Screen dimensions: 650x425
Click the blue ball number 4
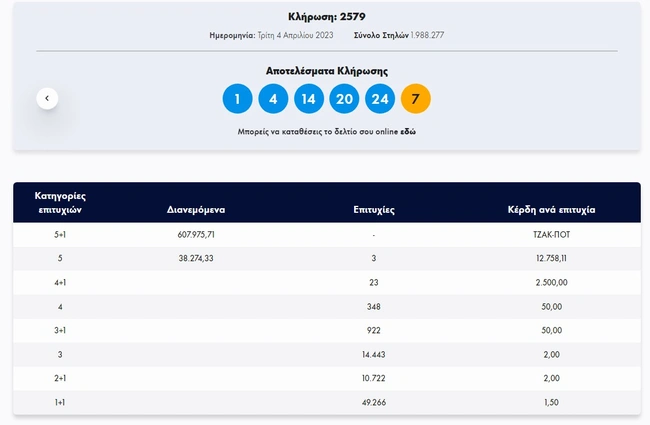273,99
